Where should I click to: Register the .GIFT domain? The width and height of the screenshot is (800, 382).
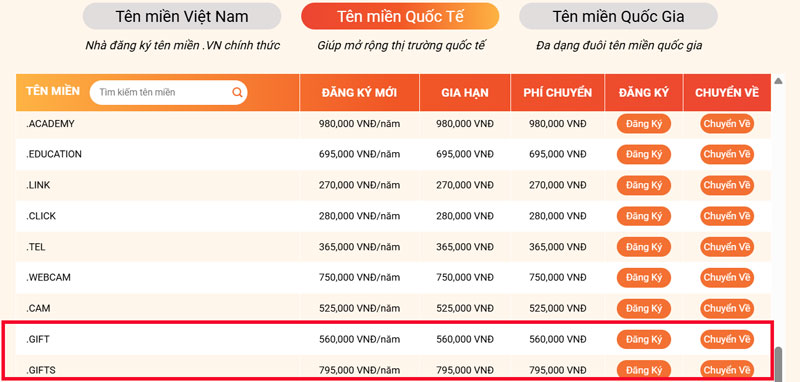click(x=644, y=339)
